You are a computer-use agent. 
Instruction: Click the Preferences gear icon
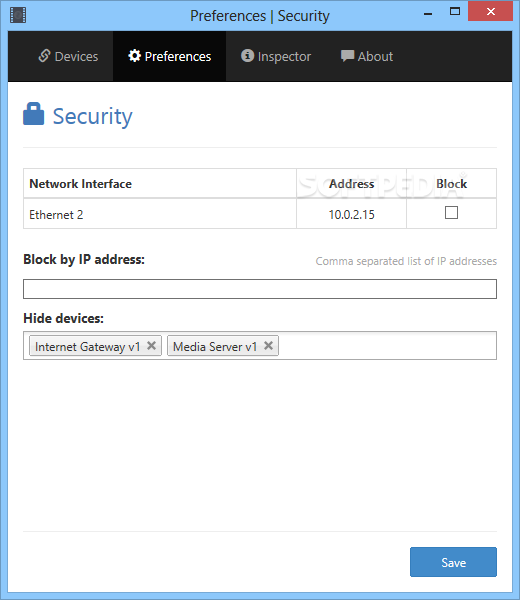[134, 56]
